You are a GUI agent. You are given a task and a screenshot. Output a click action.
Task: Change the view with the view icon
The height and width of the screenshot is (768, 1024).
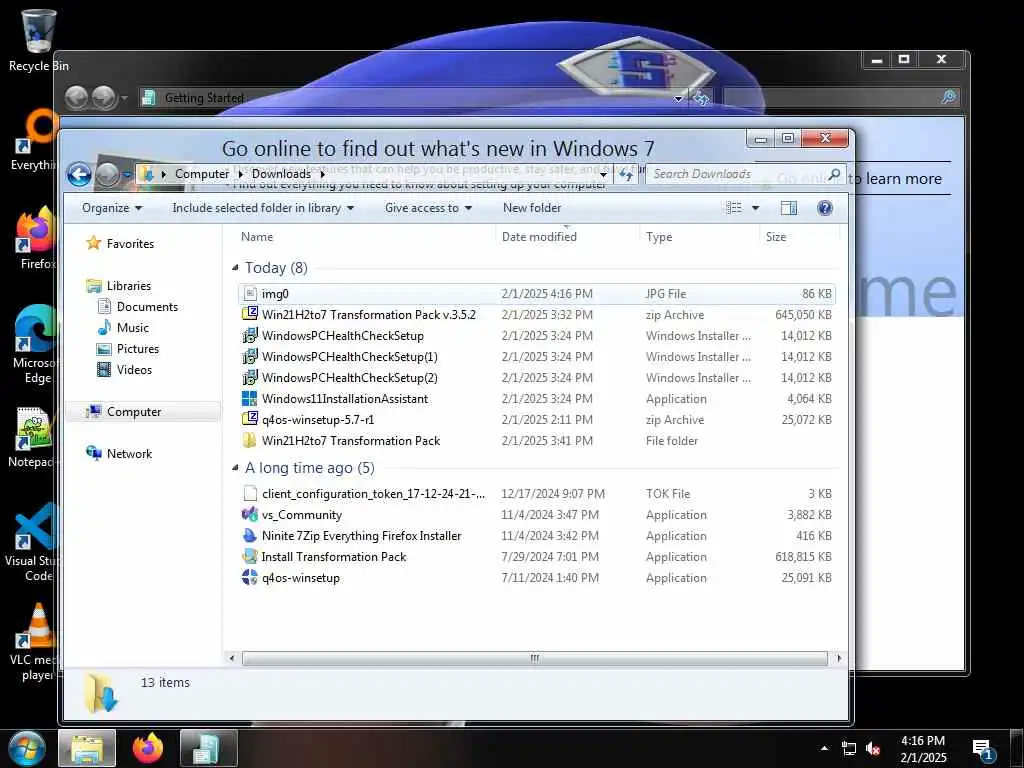click(x=734, y=208)
